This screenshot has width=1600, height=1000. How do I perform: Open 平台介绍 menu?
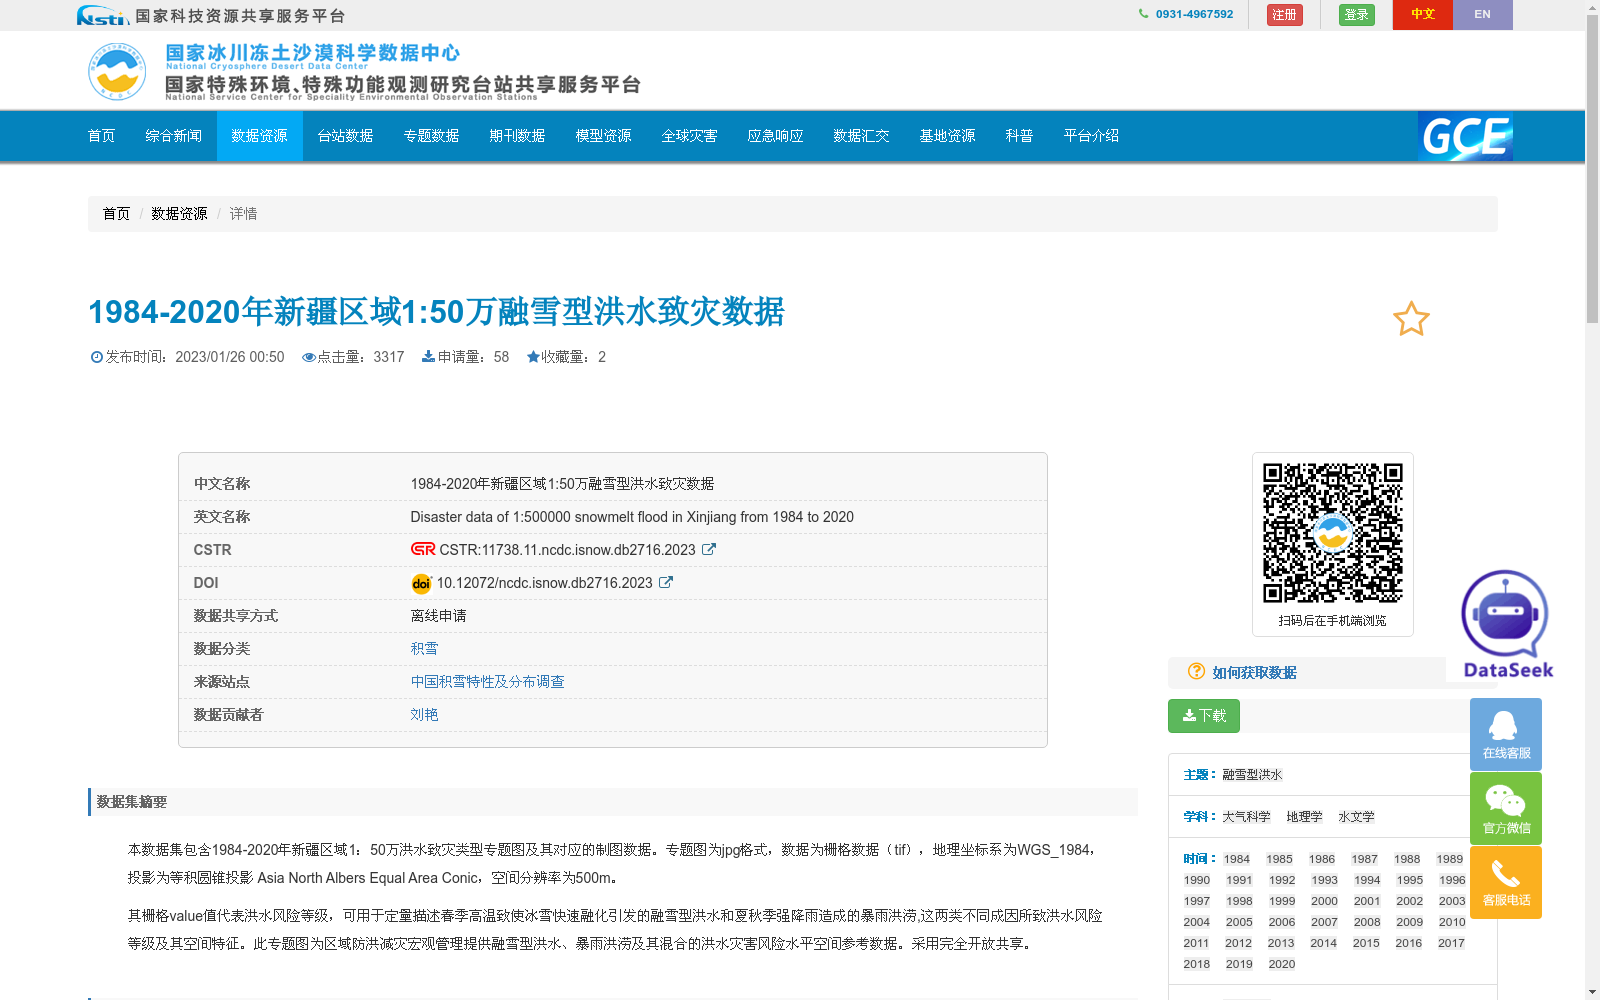(x=1092, y=136)
